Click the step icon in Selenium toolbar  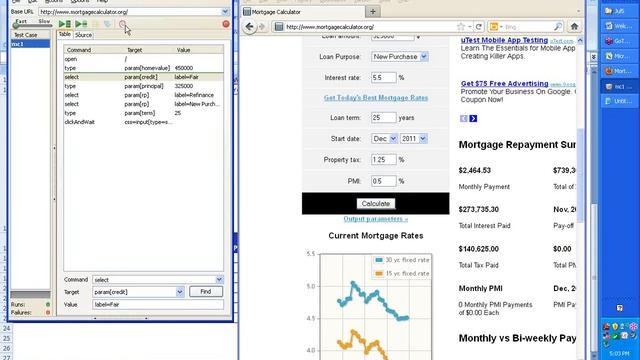point(107,24)
